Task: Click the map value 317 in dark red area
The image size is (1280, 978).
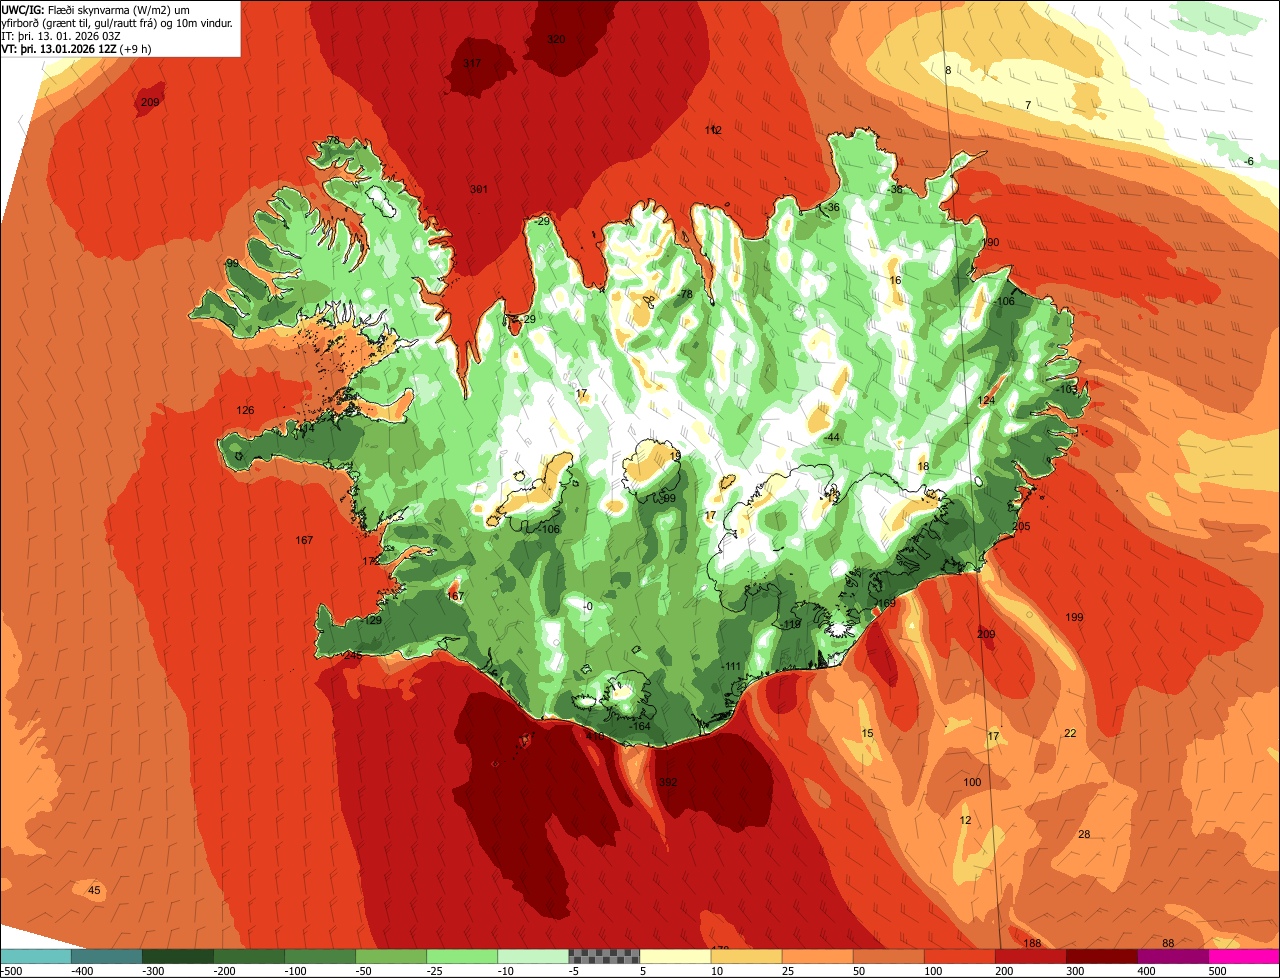Action: (x=472, y=63)
